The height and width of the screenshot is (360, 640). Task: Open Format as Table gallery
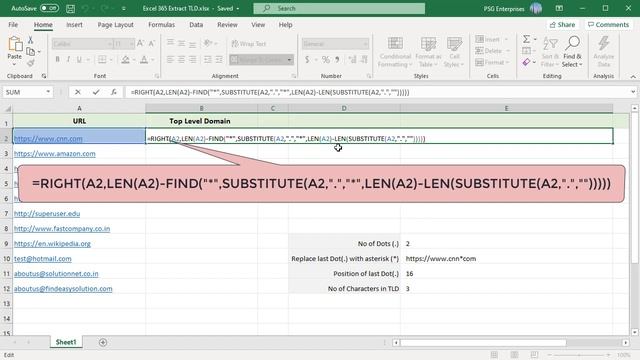428,52
